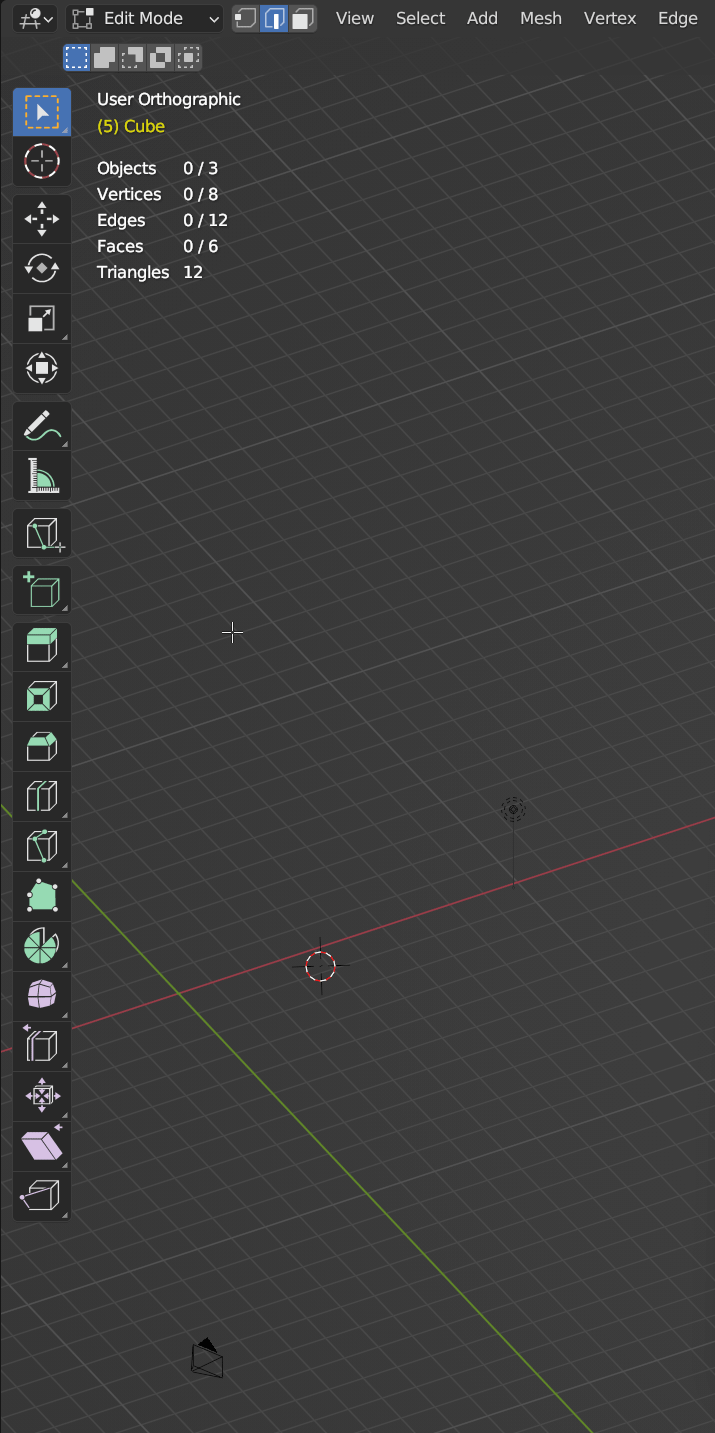Click the Faces "0 / 6" statistic

(200, 246)
